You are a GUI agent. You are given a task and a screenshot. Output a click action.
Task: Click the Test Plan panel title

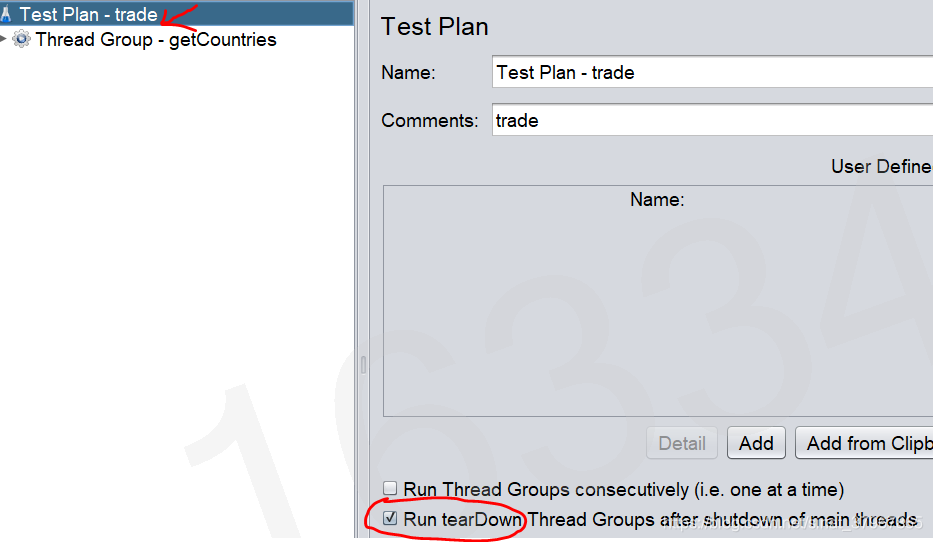434,27
